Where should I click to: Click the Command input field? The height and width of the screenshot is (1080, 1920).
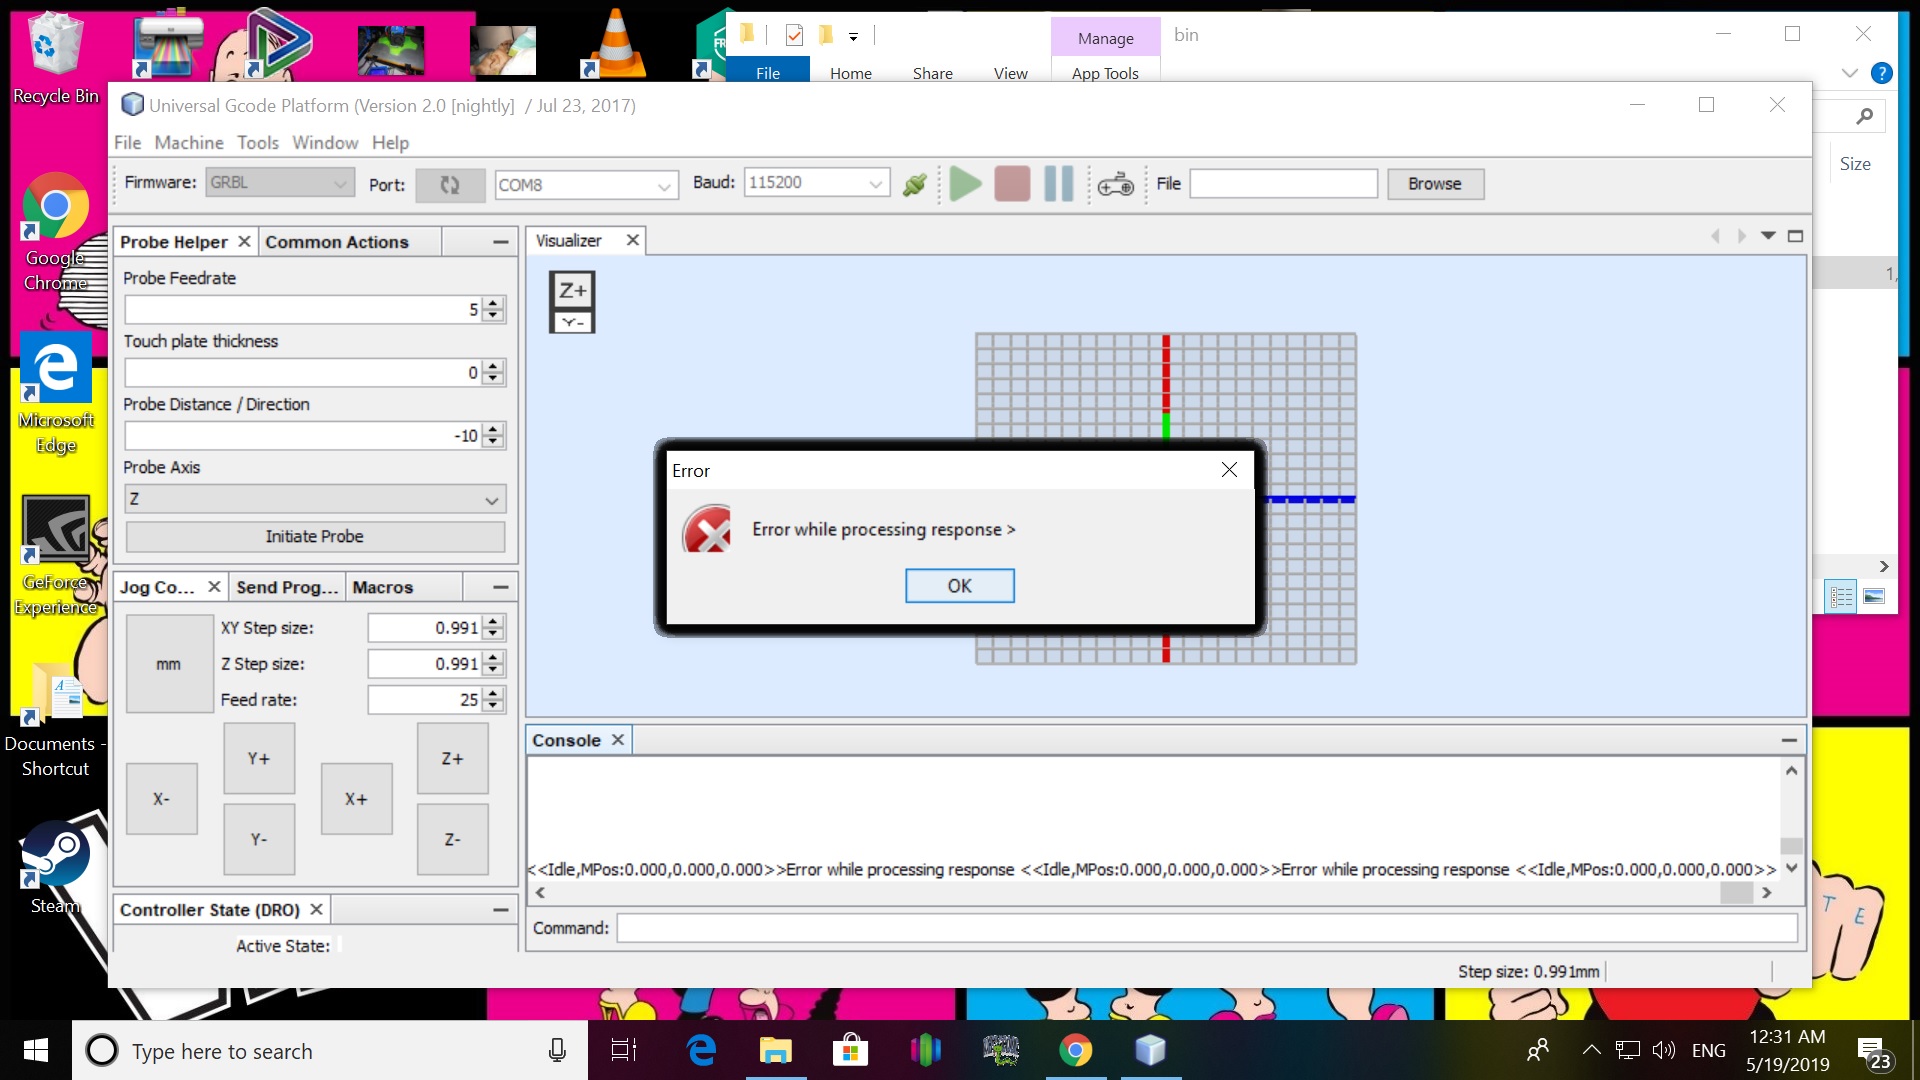(x=1206, y=928)
